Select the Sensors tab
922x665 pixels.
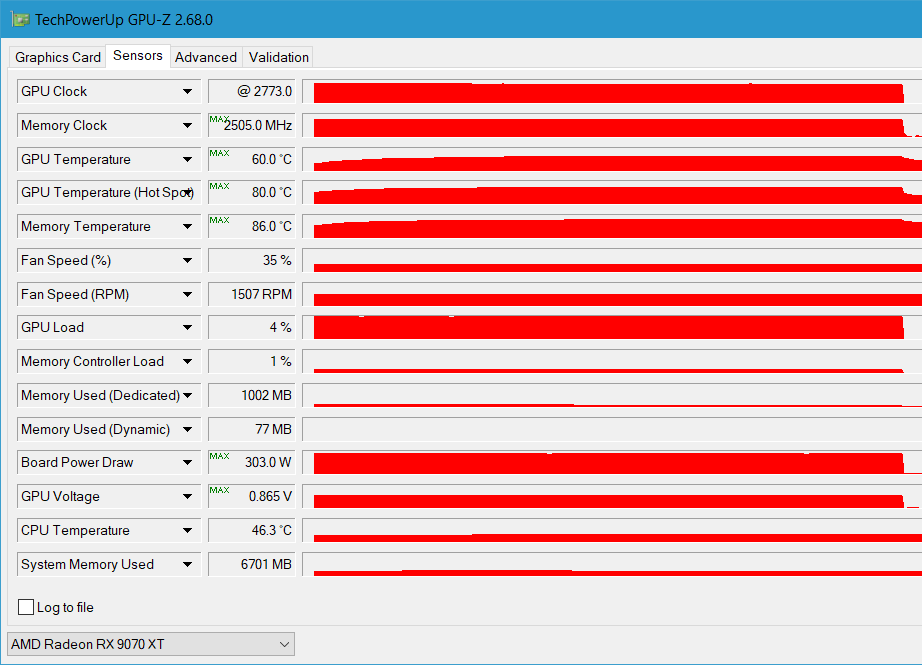click(138, 56)
